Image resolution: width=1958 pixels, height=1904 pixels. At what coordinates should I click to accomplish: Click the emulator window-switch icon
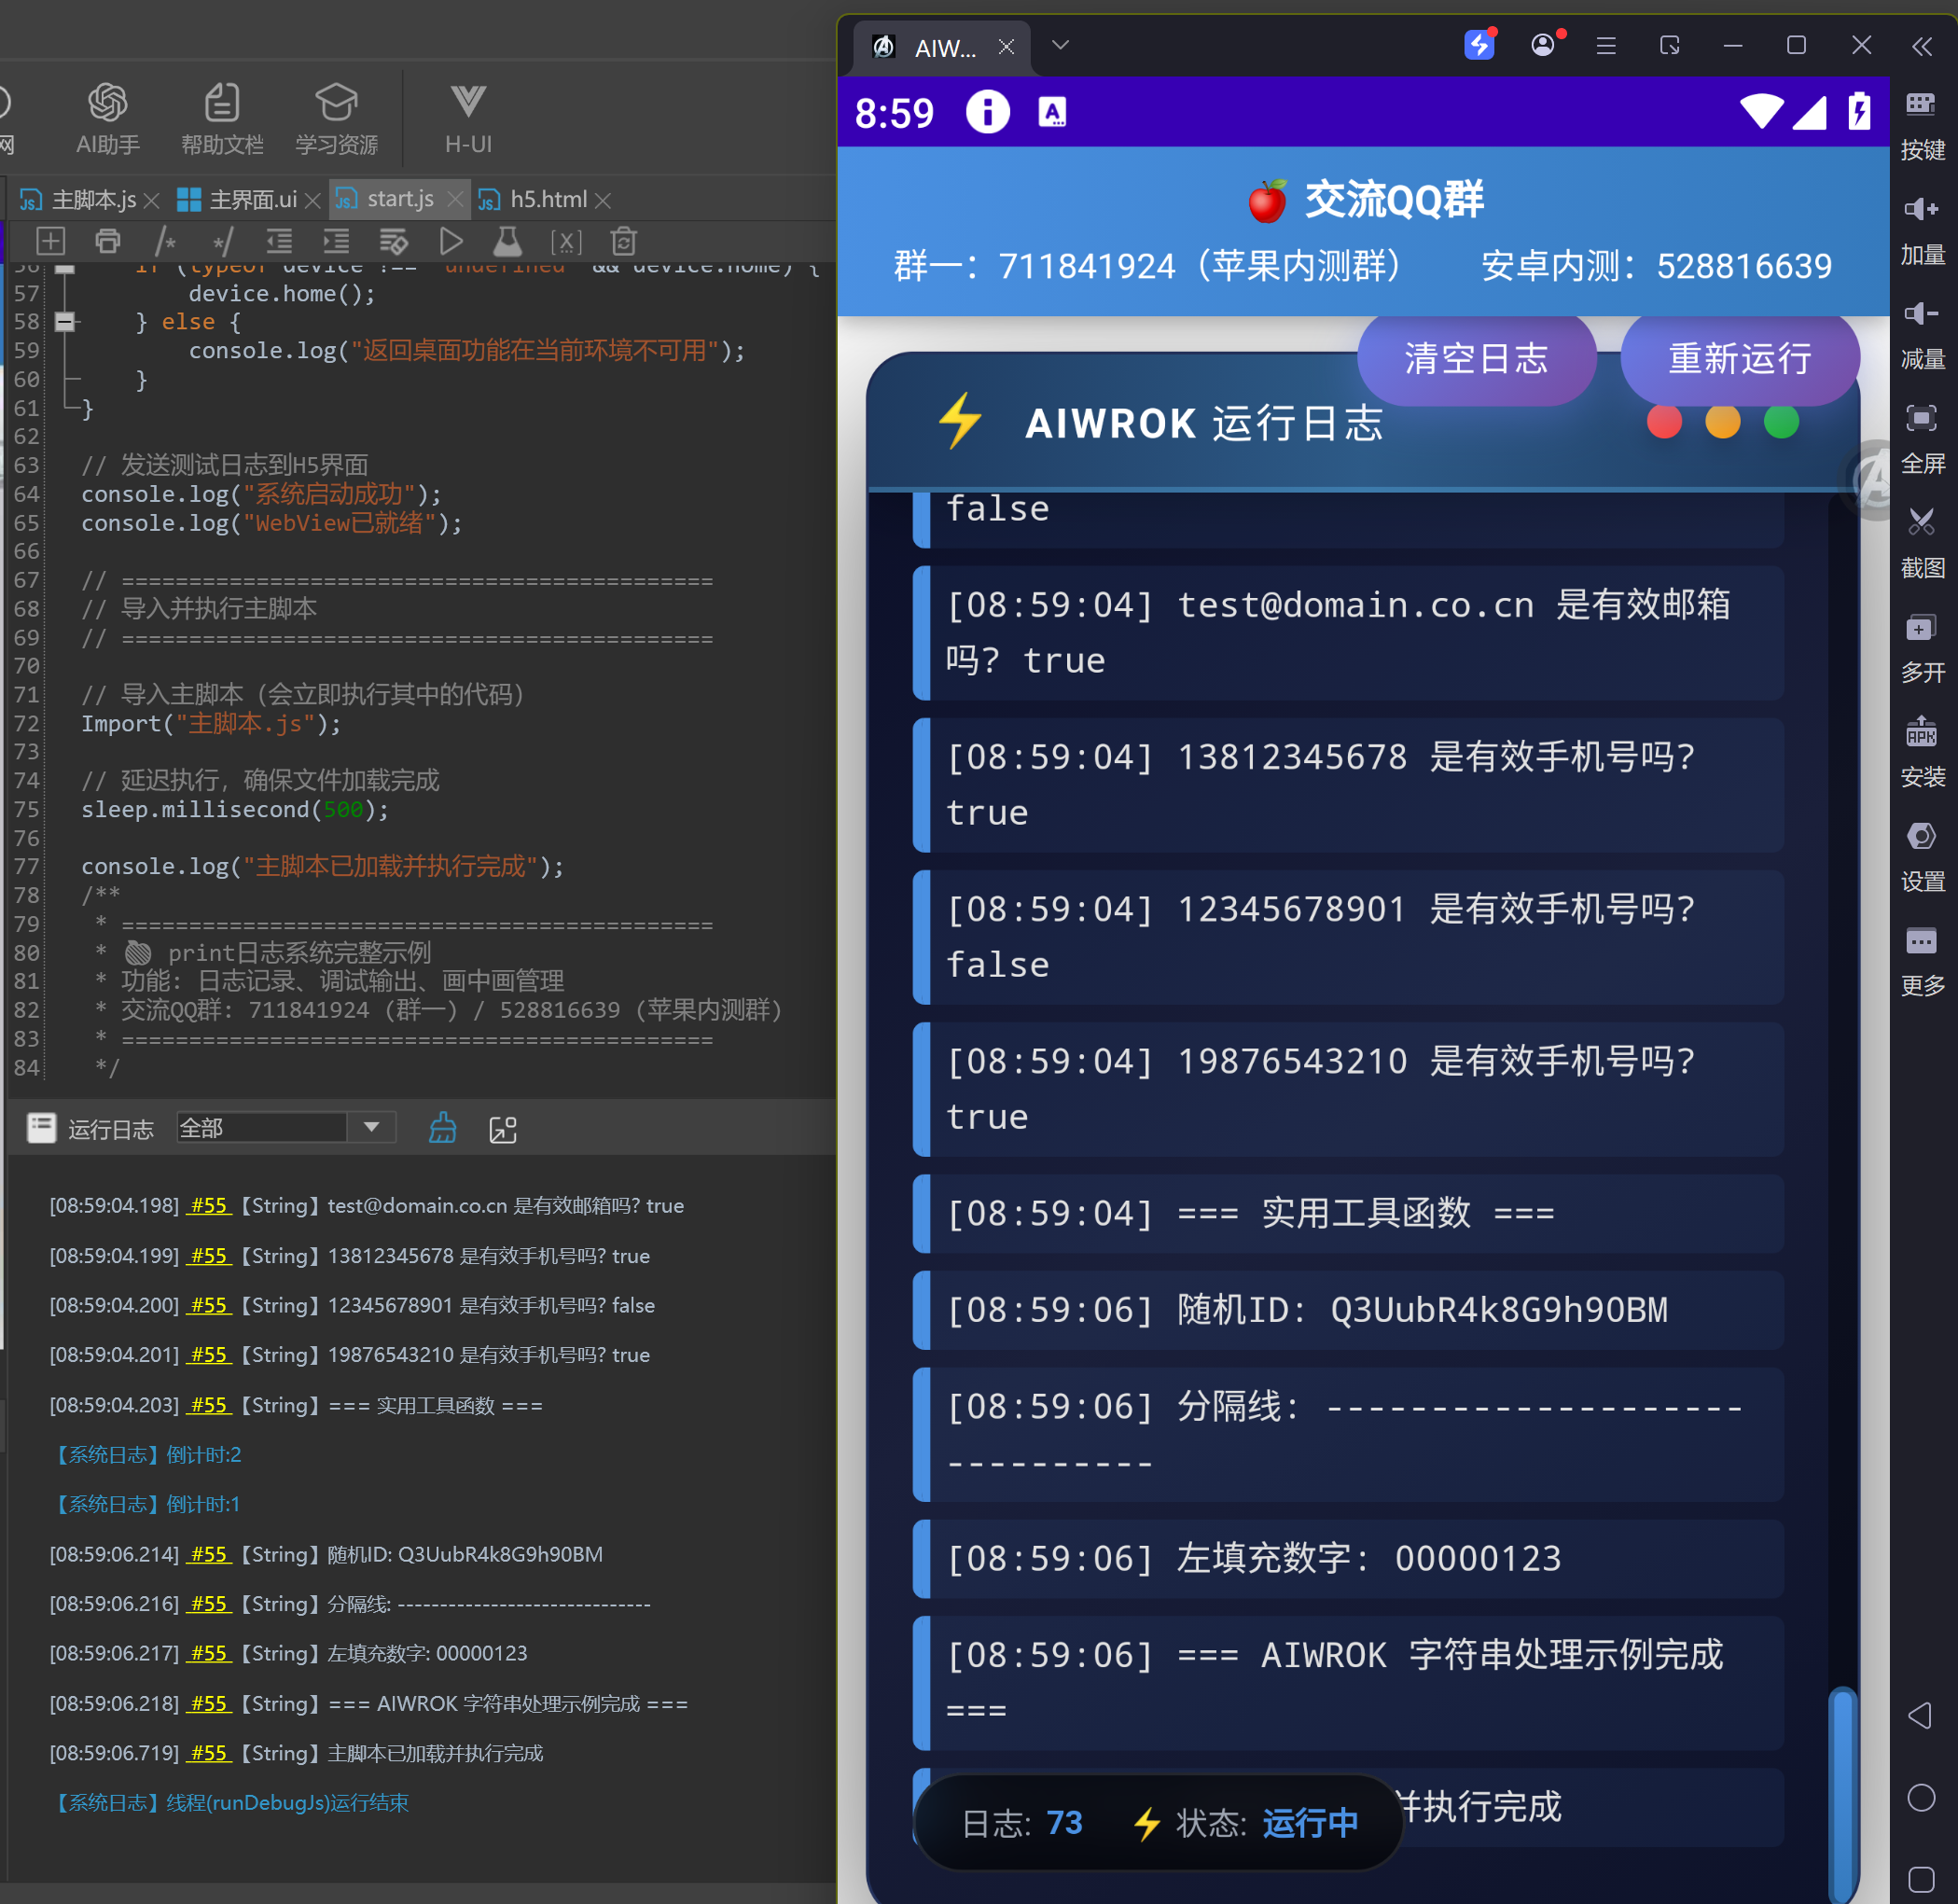[x=1669, y=45]
